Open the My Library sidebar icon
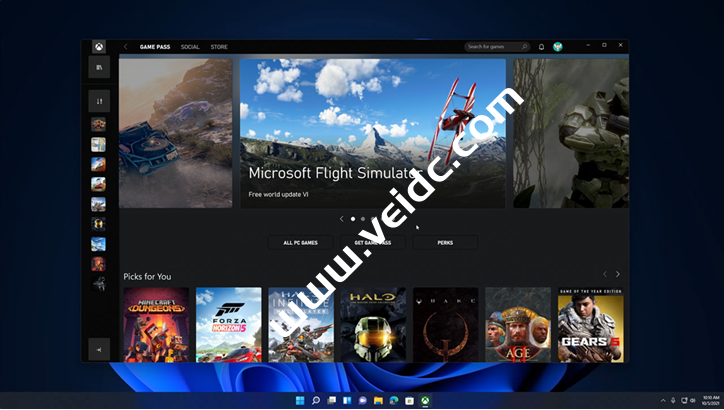Viewport: 724px width, 410px height. [x=99, y=67]
